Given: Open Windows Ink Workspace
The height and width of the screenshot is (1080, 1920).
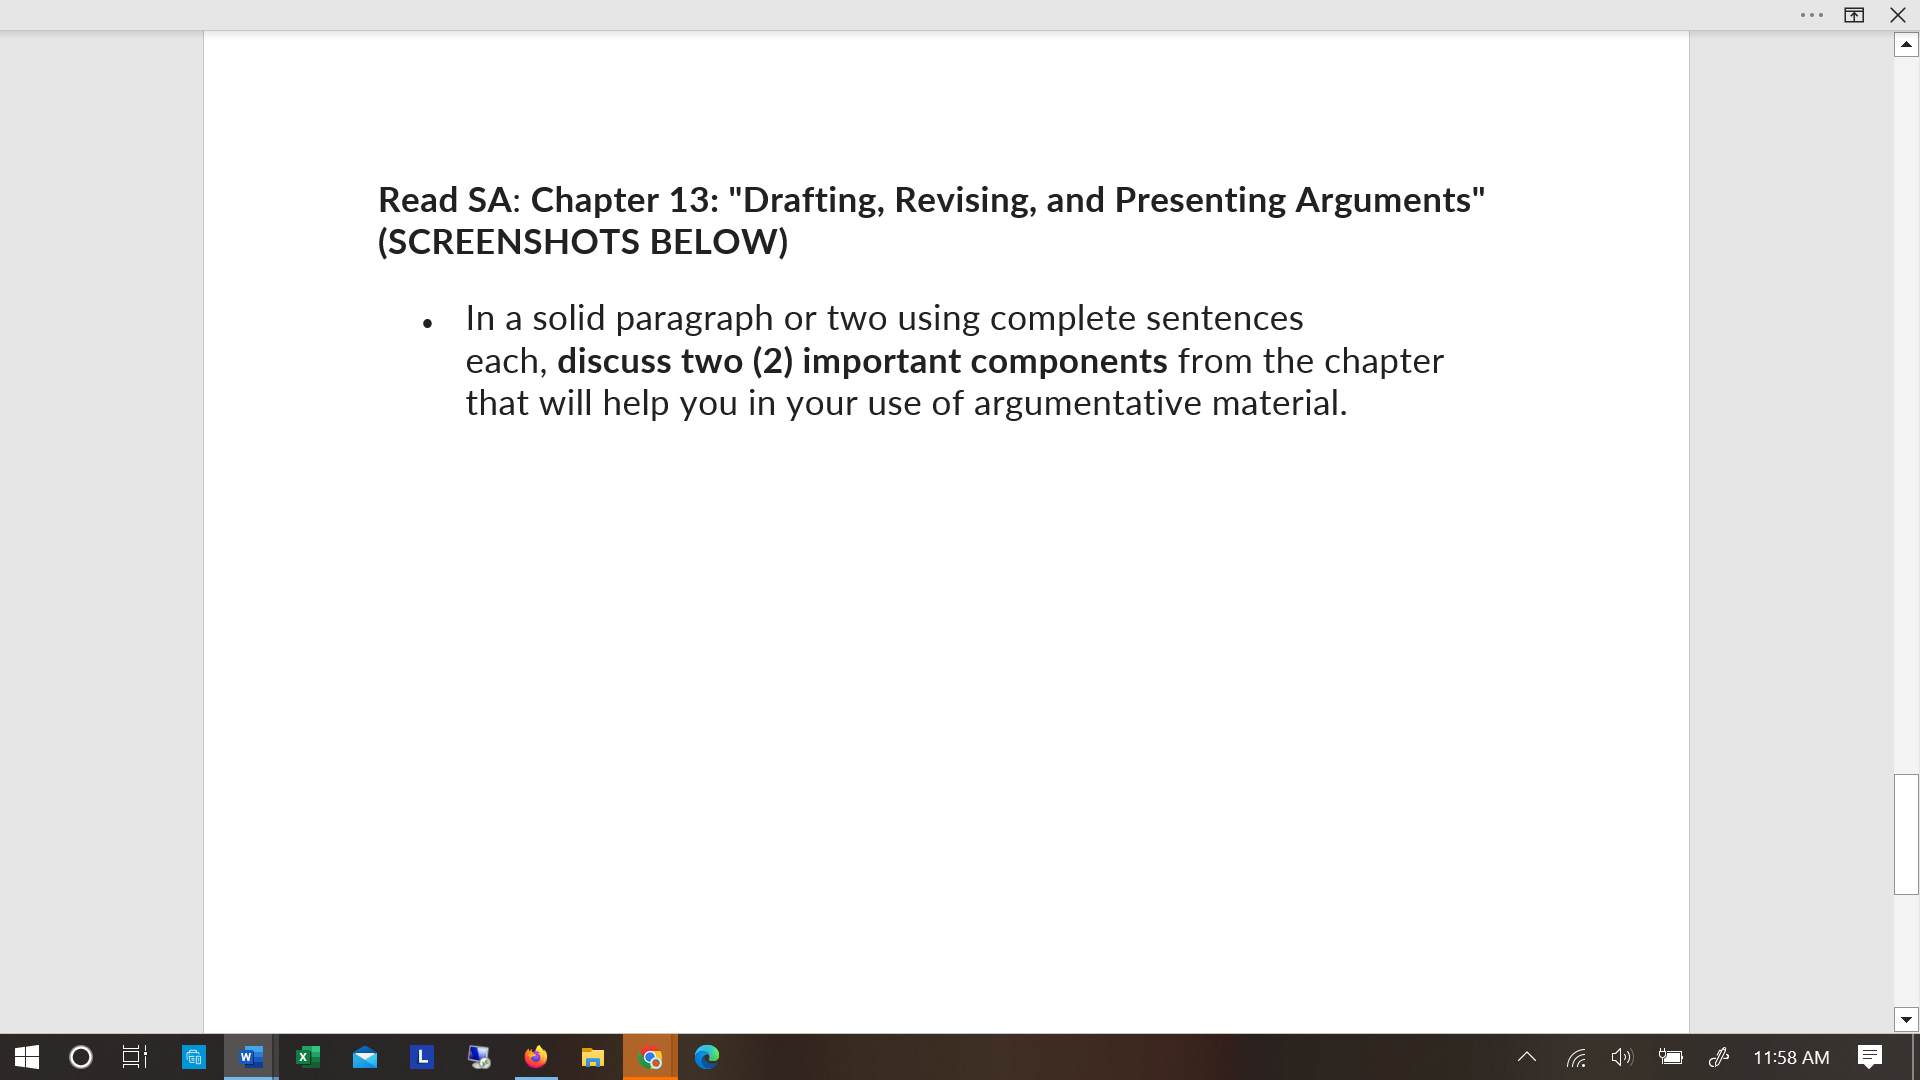Looking at the screenshot, I should tap(1720, 1057).
